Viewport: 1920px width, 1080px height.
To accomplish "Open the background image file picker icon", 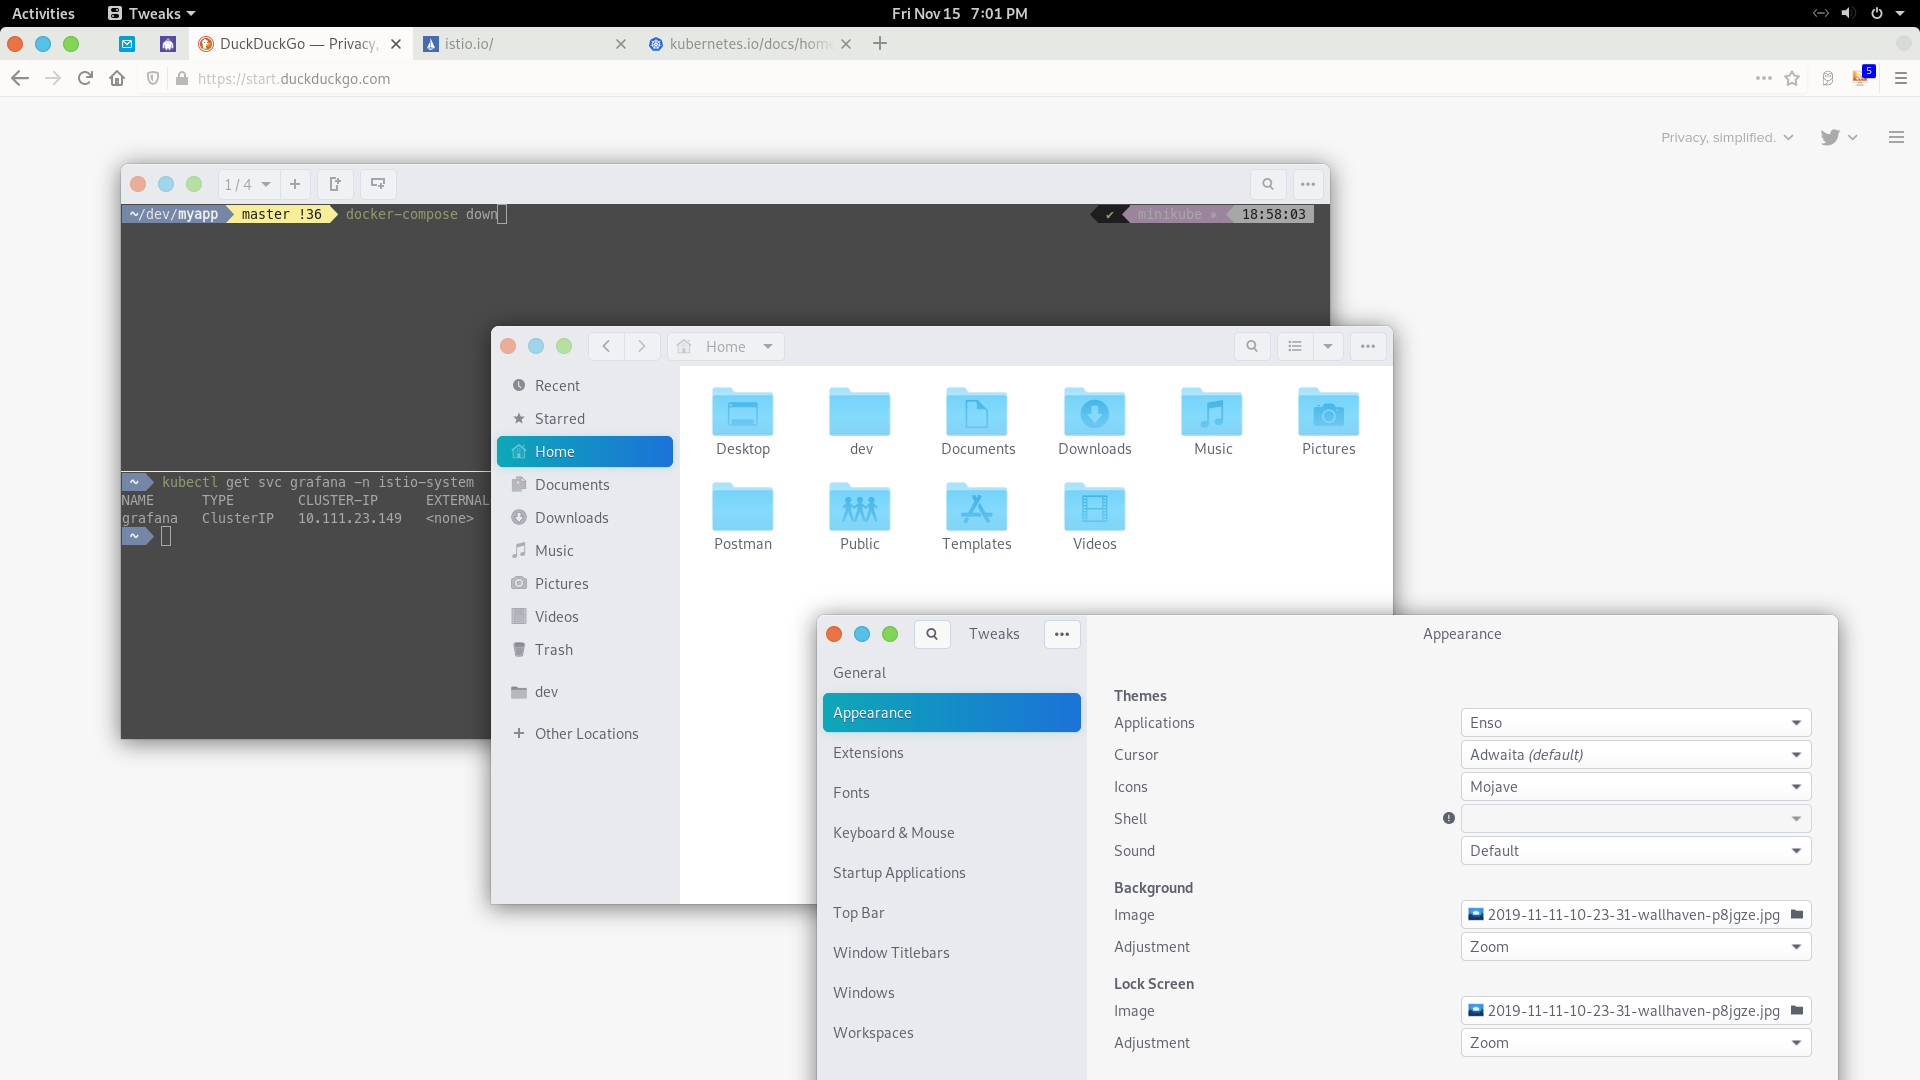I will tap(1795, 914).
